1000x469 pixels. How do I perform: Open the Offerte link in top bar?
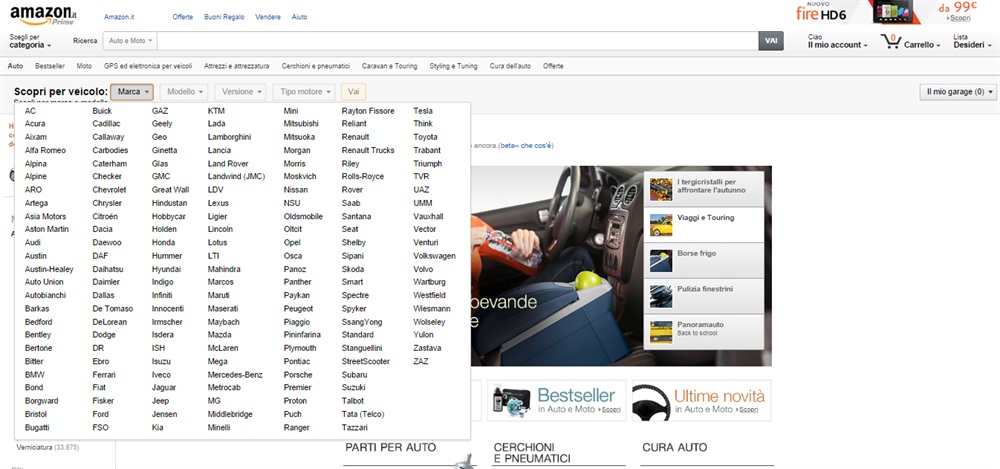pyautogui.click(x=183, y=17)
